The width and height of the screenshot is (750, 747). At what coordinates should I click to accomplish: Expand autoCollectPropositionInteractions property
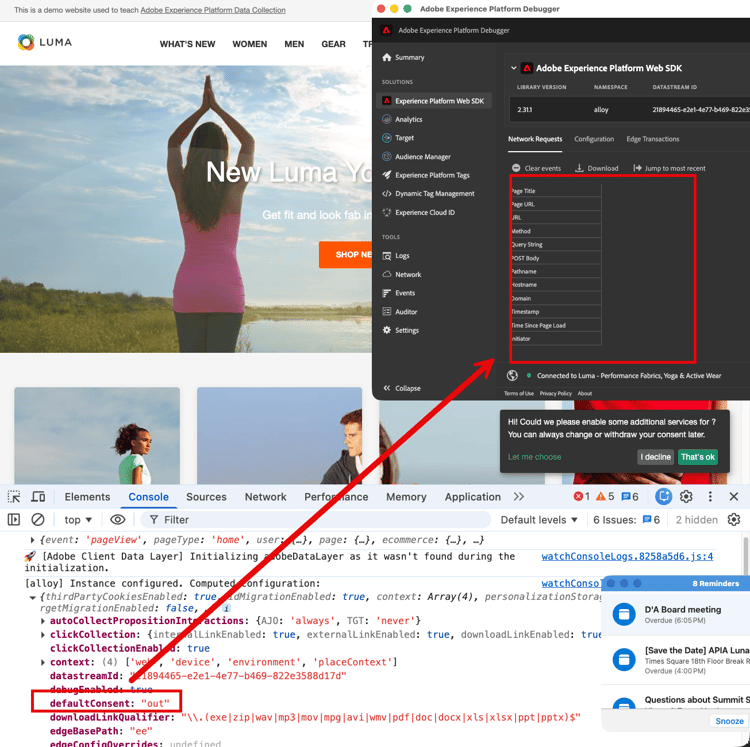[43, 621]
